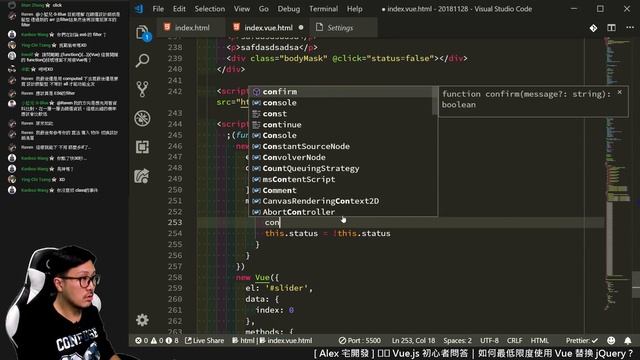The width and height of the screenshot is (640, 360).
Task: Select the capitalized Console suggestion
Action: tap(342, 136)
